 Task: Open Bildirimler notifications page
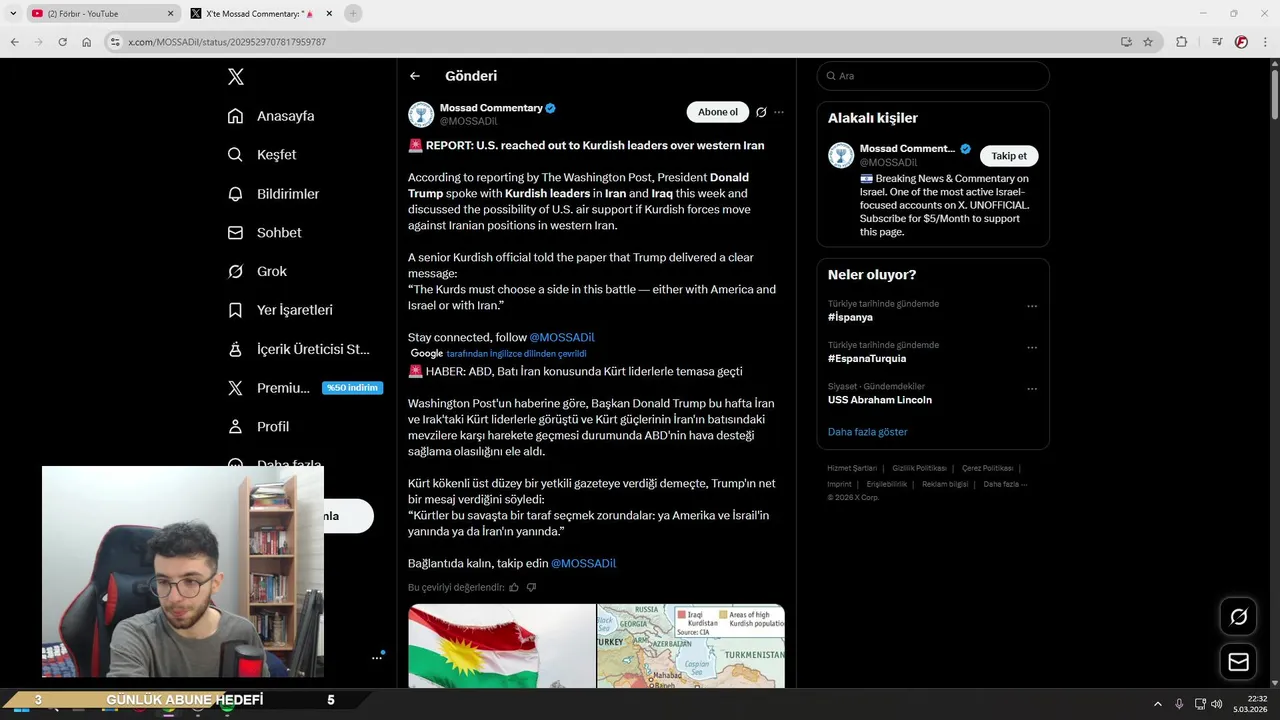click(273, 194)
